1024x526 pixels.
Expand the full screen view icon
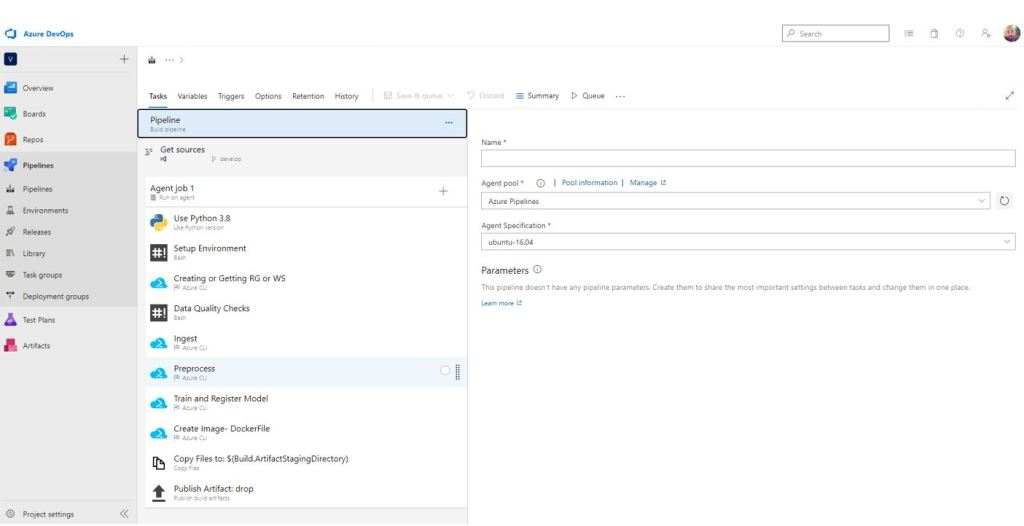[1009, 96]
